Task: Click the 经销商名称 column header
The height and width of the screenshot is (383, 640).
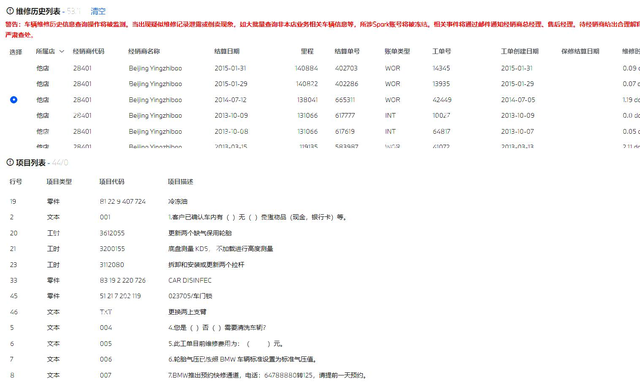Action: click(x=144, y=51)
